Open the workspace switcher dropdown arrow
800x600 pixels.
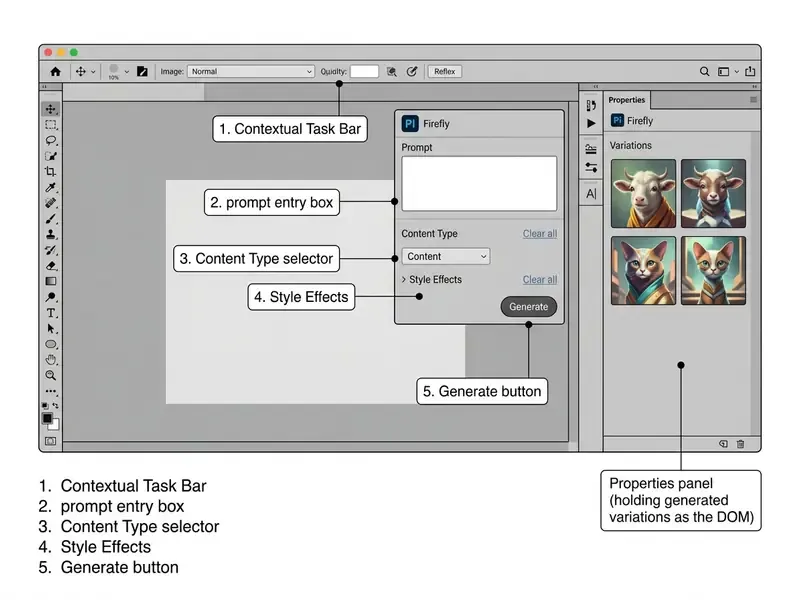[x=736, y=72]
